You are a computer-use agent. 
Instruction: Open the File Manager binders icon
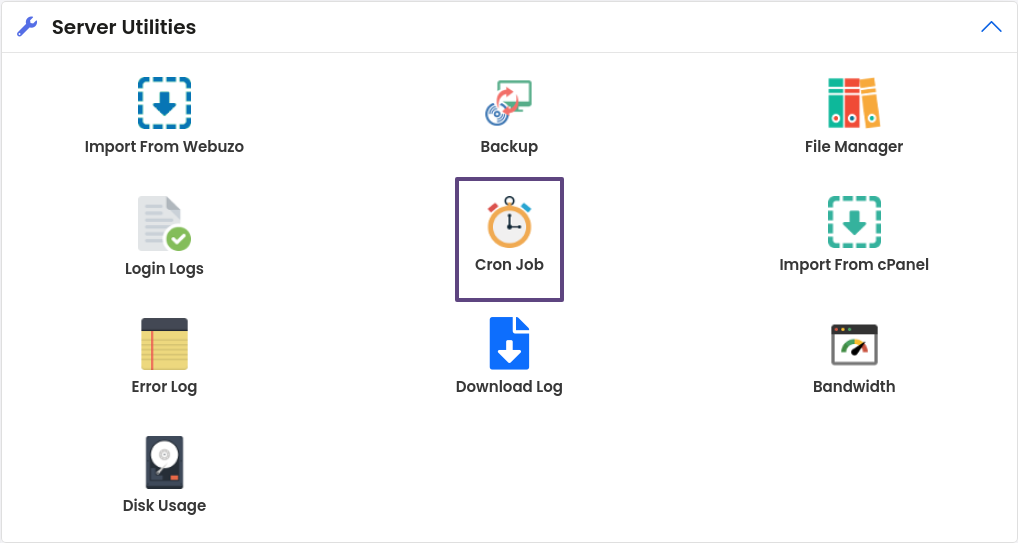coord(853,103)
